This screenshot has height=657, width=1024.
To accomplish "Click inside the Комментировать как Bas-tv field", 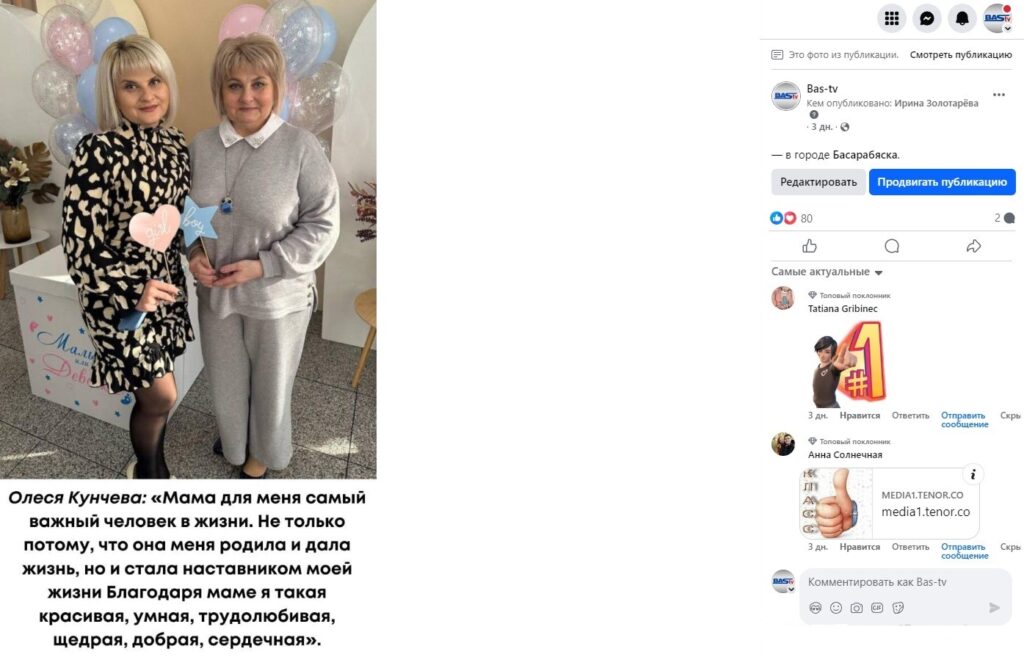I will coord(905,582).
